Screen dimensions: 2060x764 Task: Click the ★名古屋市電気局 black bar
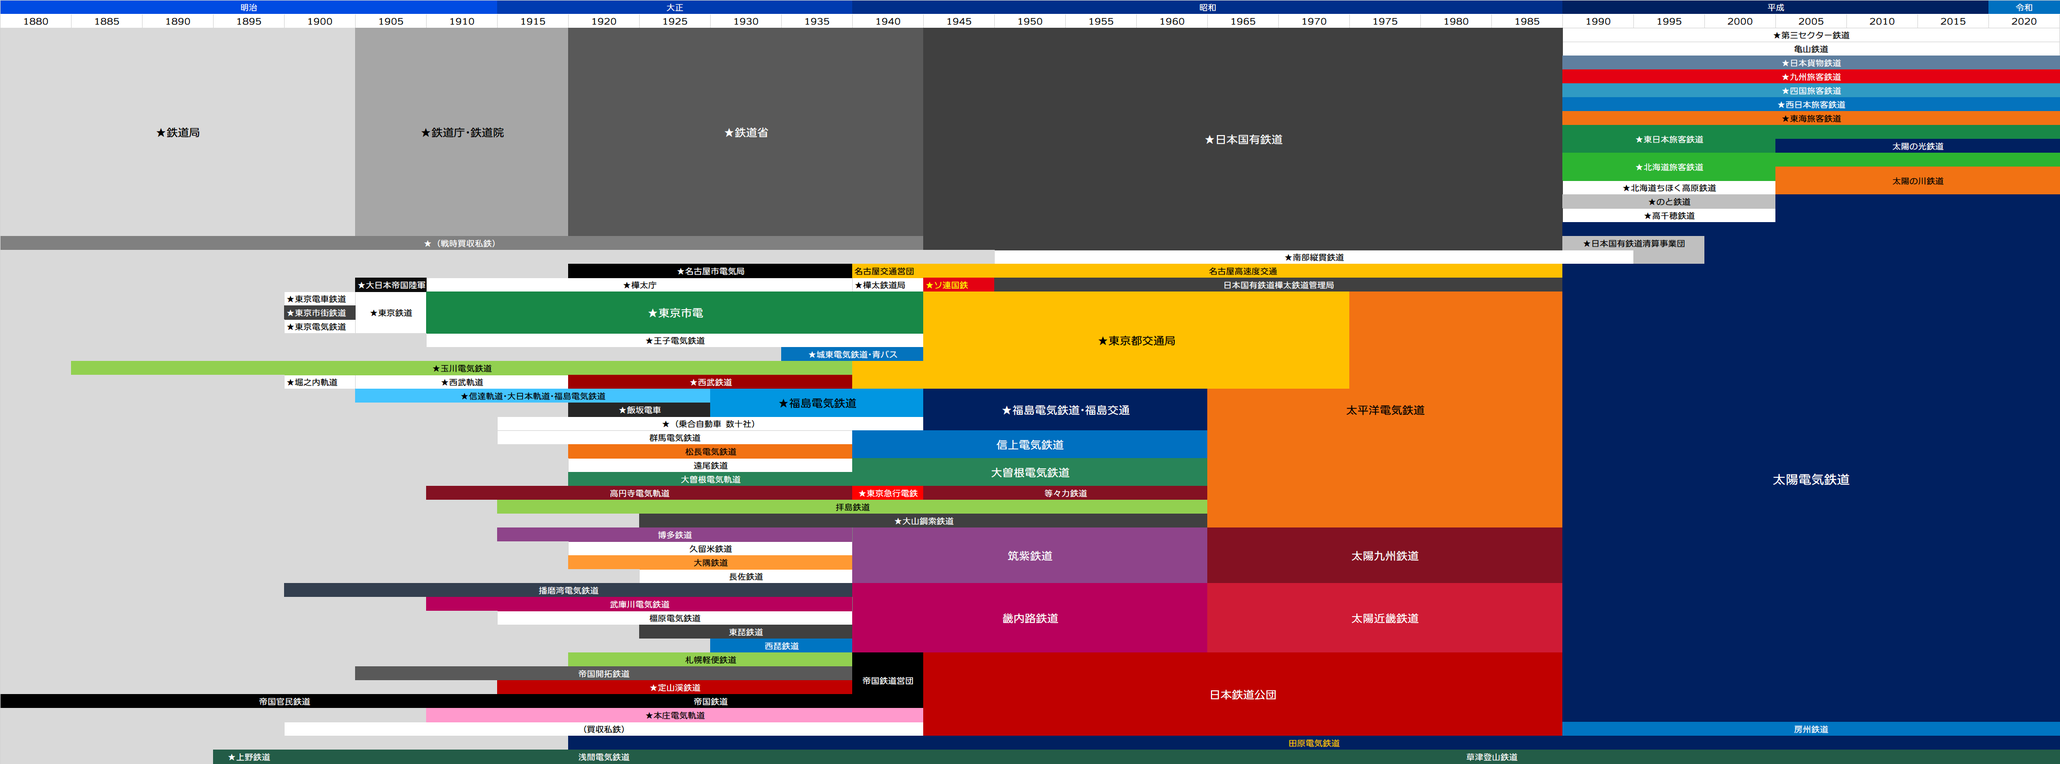(x=710, y=271)
